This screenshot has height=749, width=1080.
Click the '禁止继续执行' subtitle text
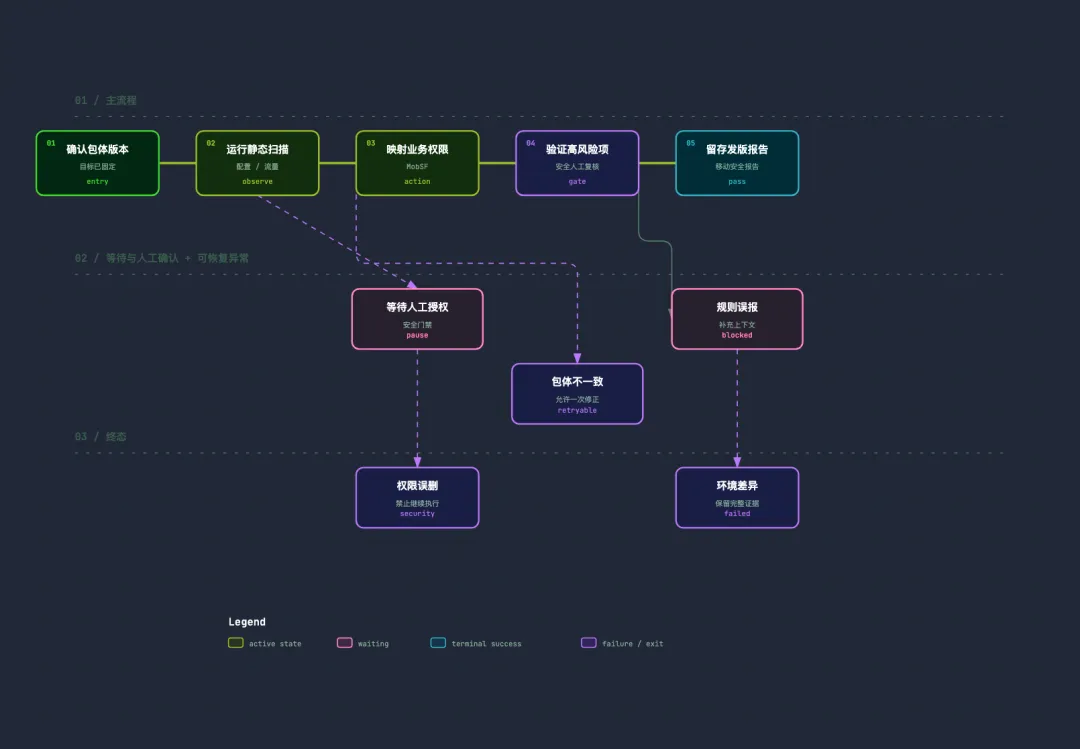[x=417, y=504]
